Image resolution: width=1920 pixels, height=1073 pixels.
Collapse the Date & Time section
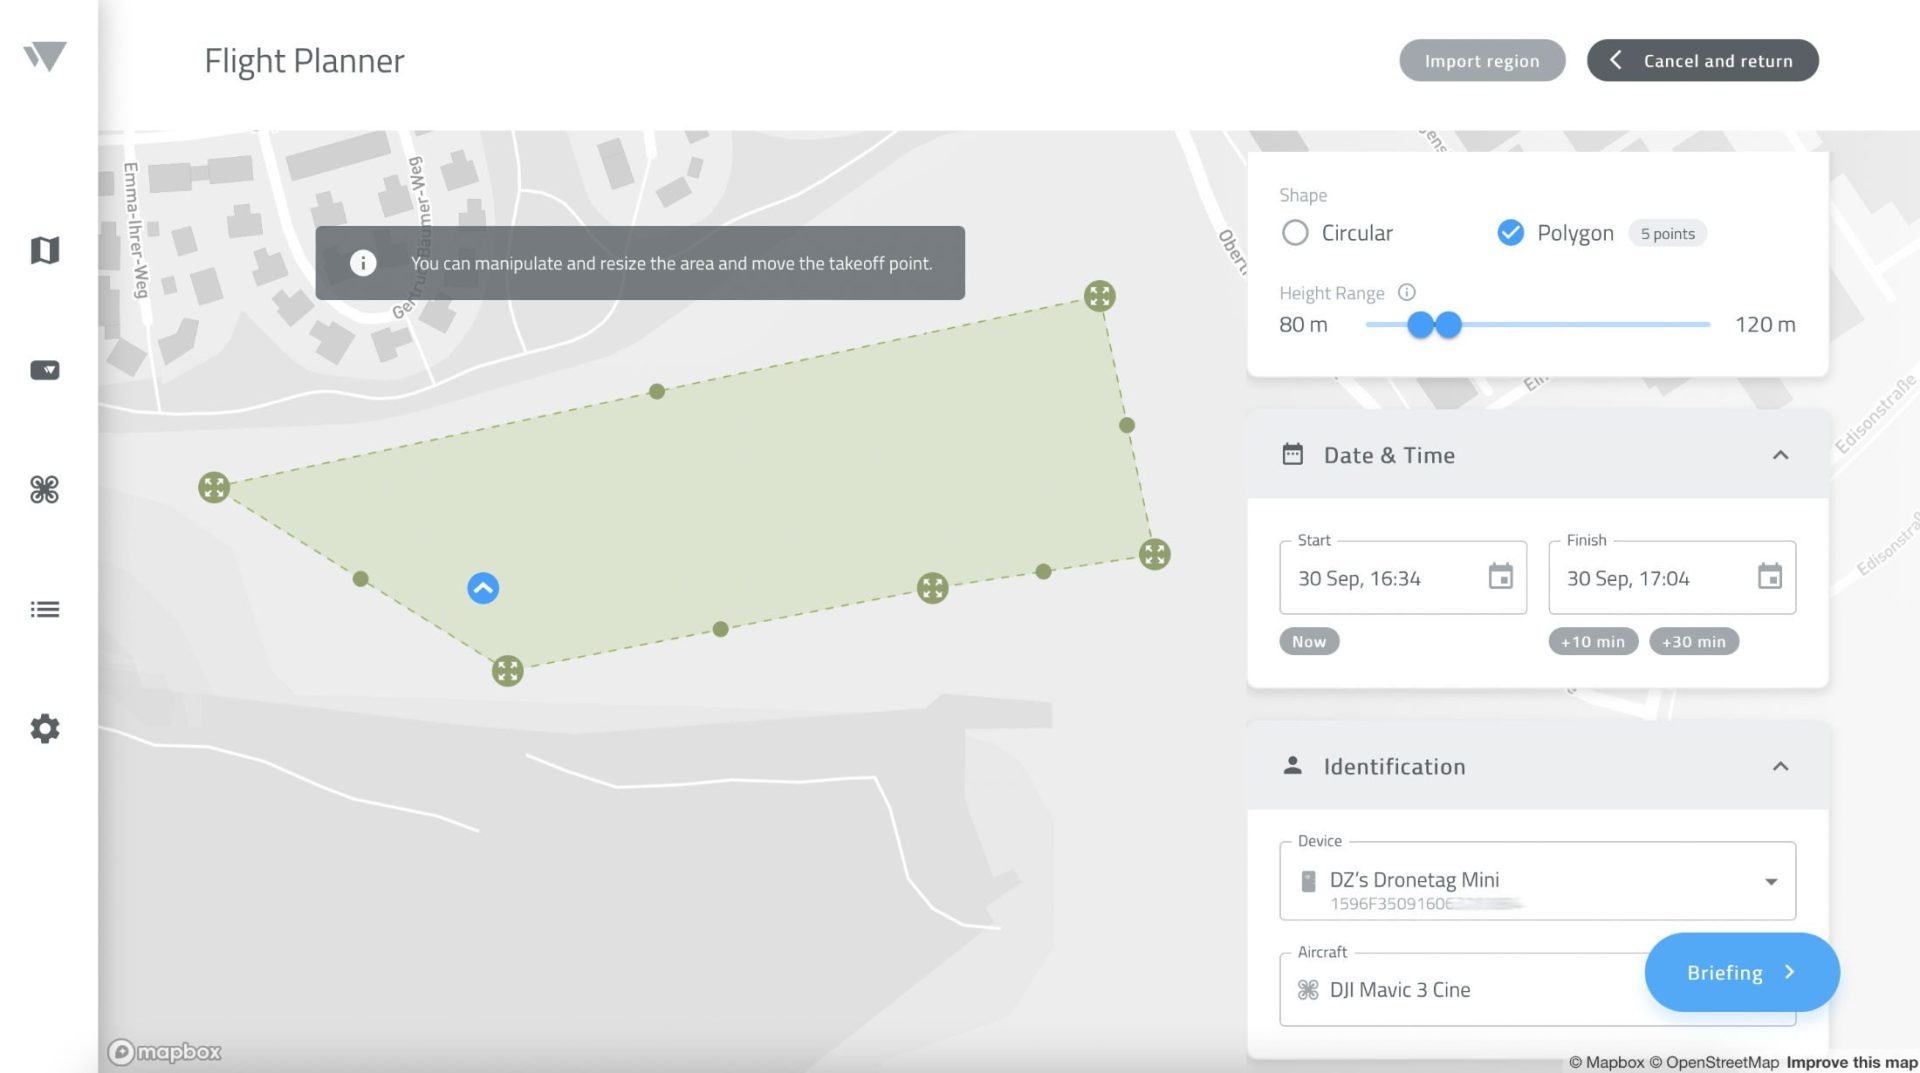[1780, 455]
